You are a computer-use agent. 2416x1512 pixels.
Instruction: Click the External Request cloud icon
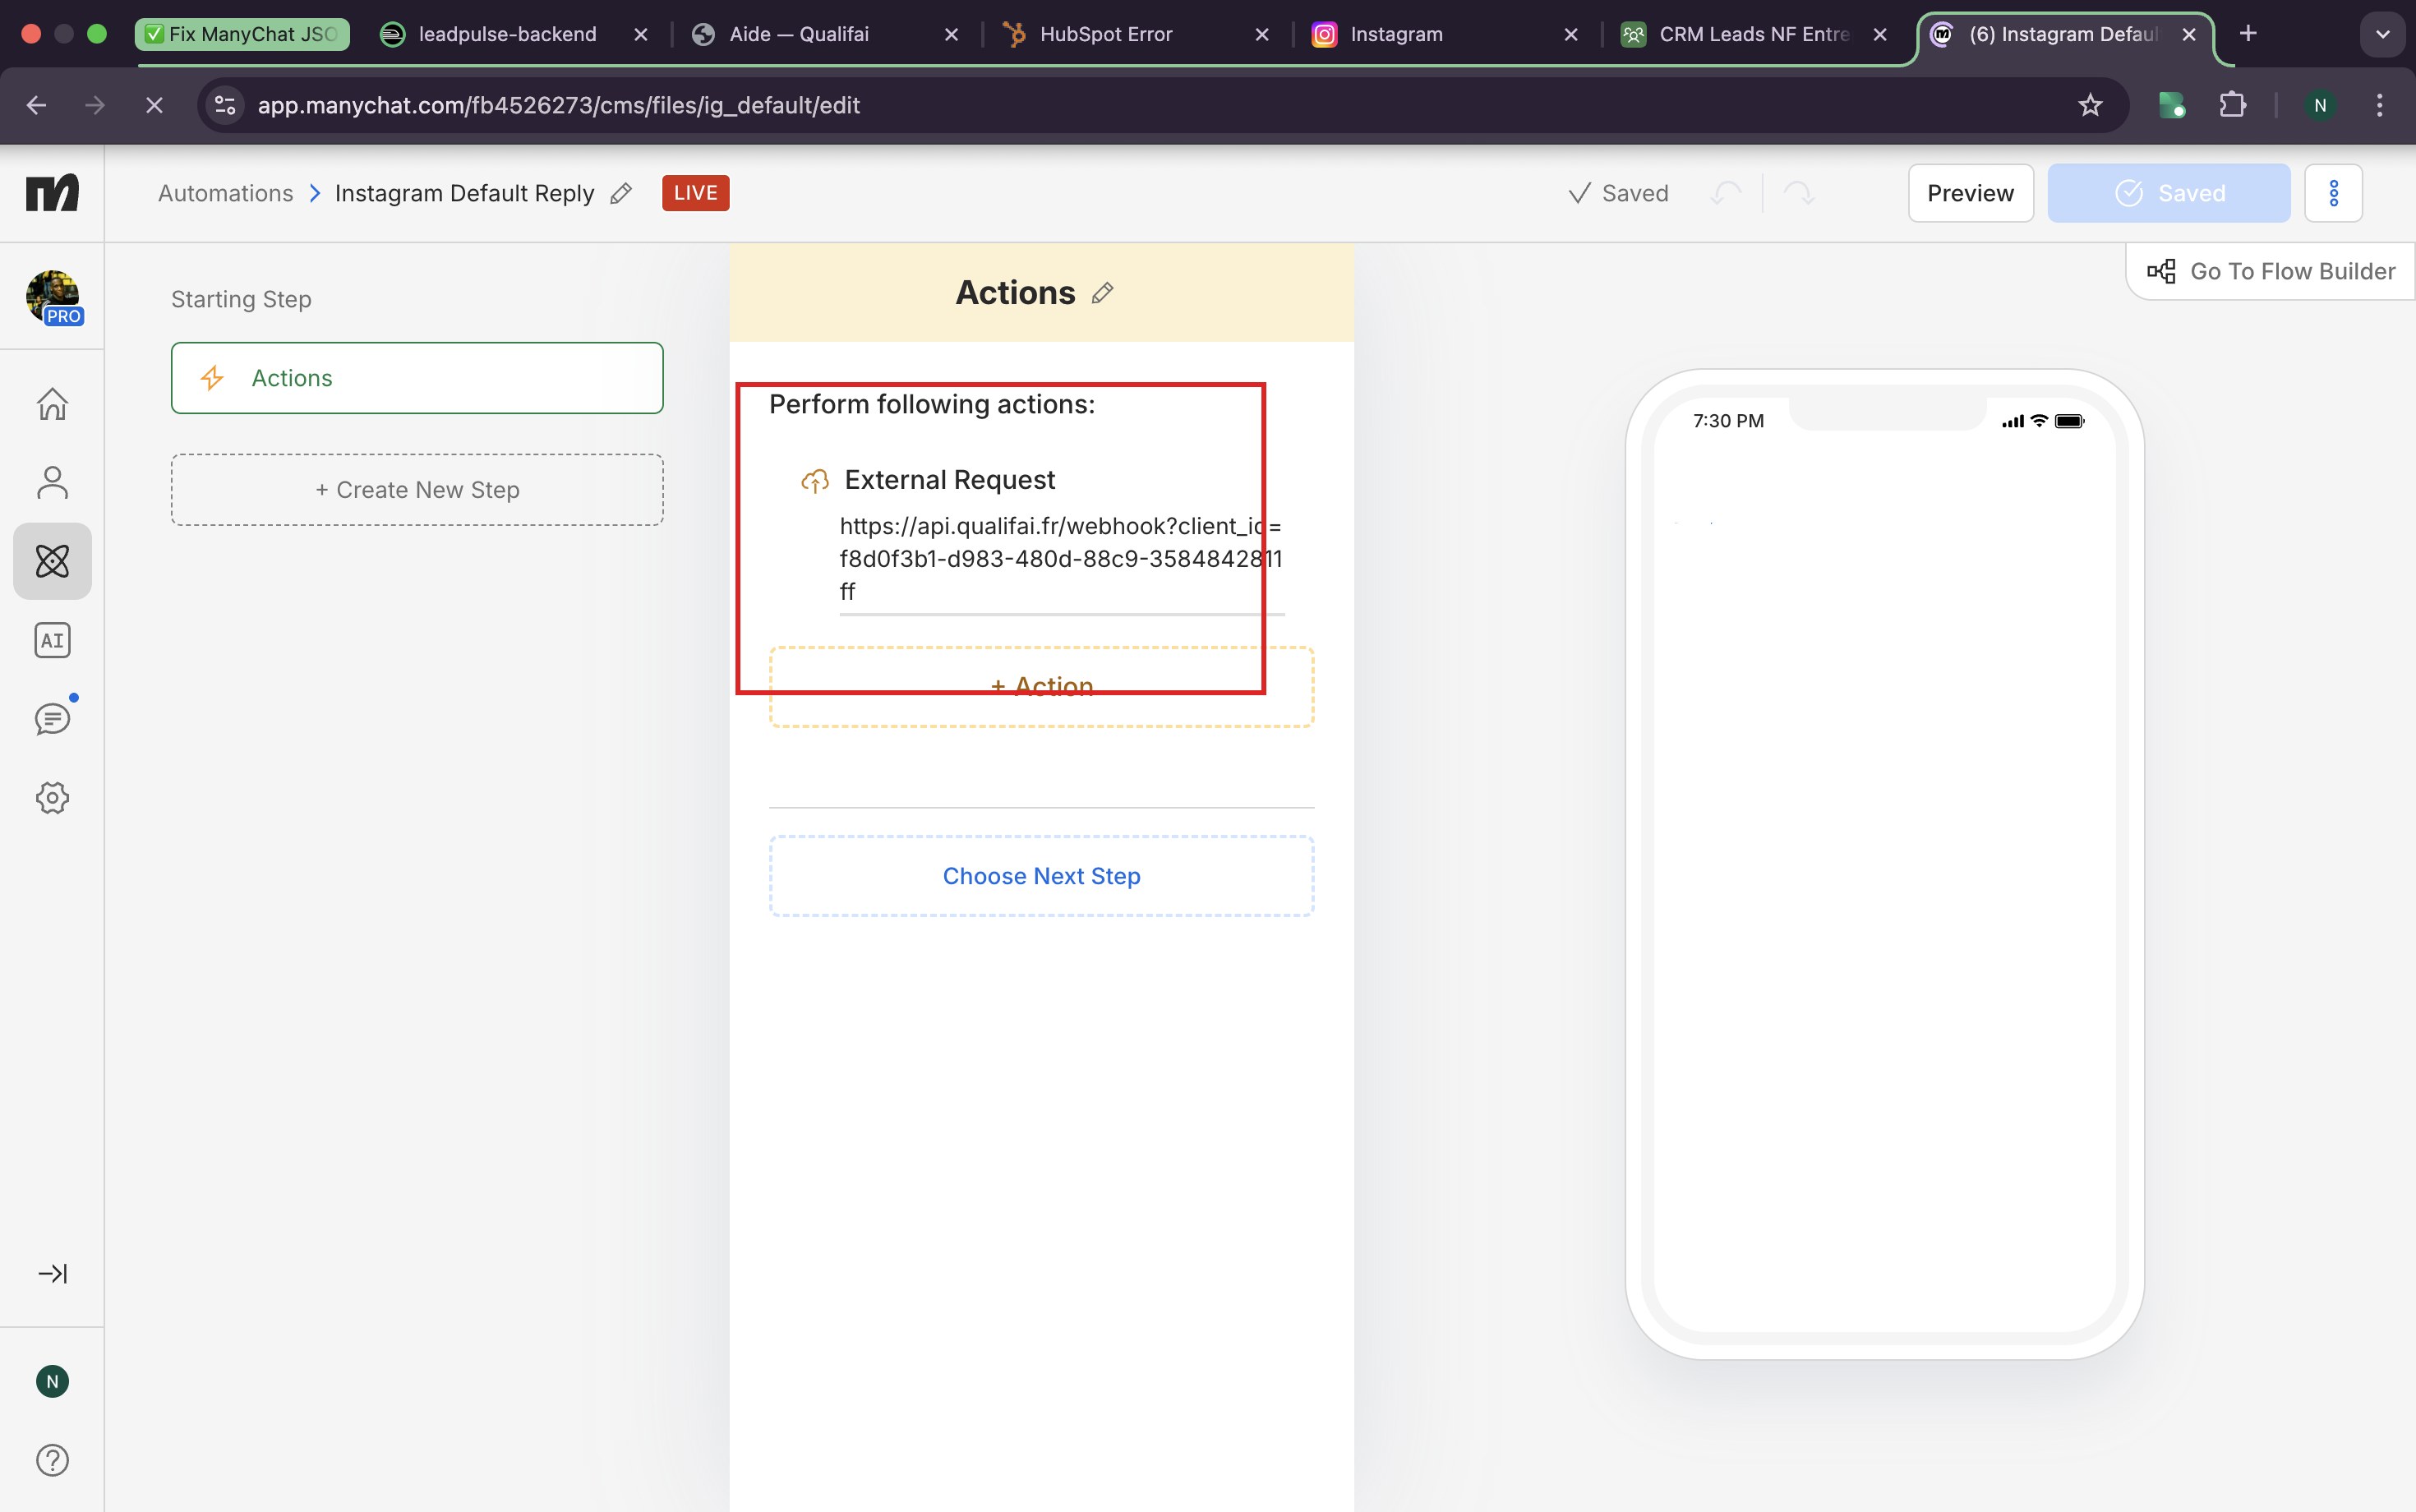(814, 480)
